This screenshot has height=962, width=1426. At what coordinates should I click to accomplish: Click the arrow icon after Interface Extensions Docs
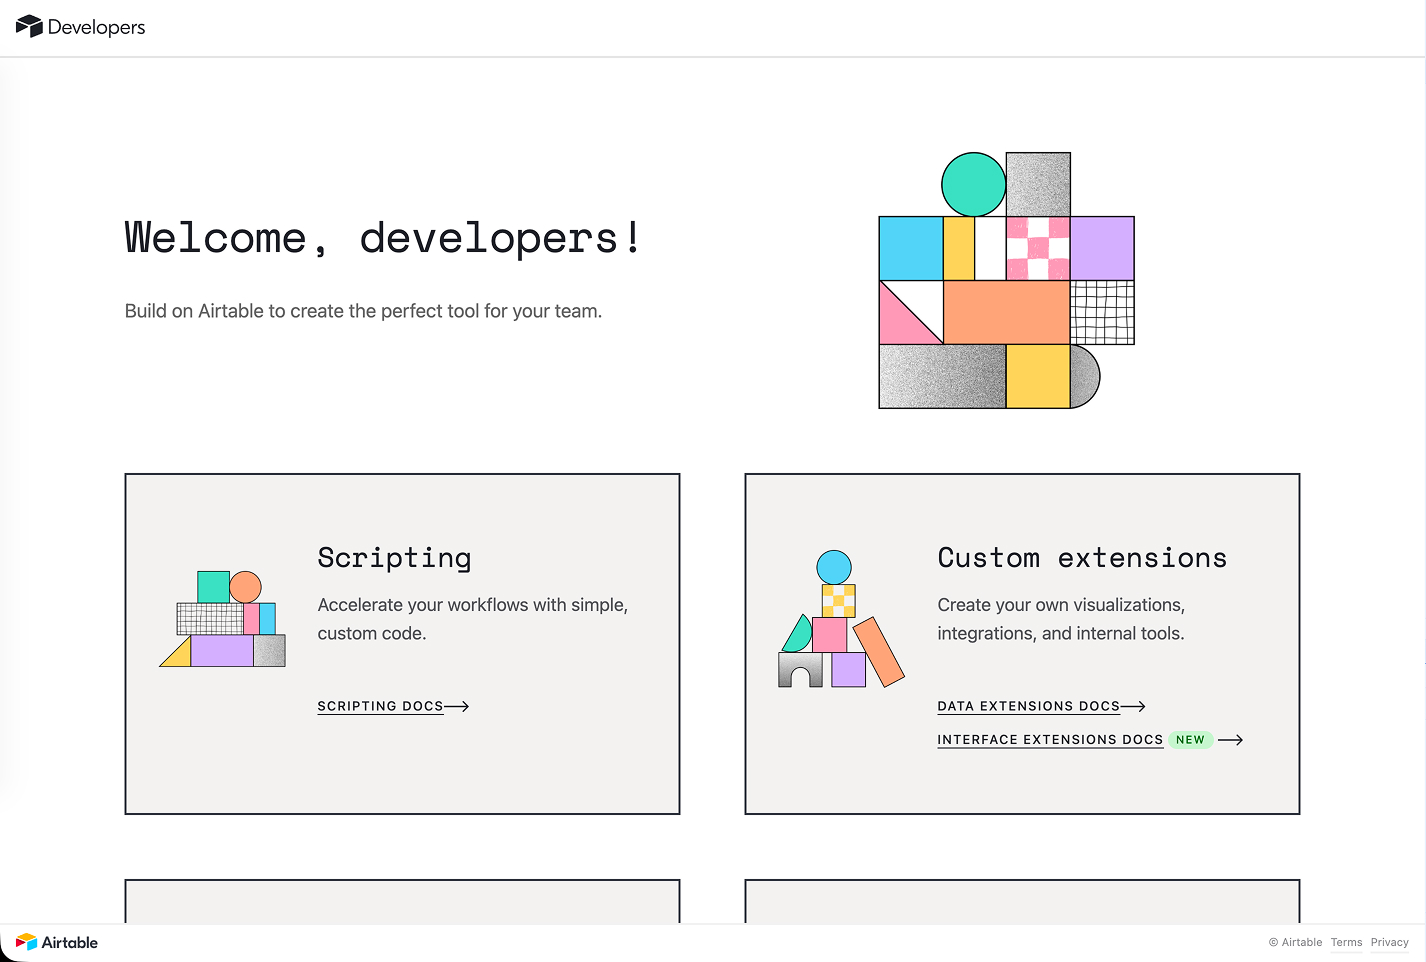coord(1232,740)
